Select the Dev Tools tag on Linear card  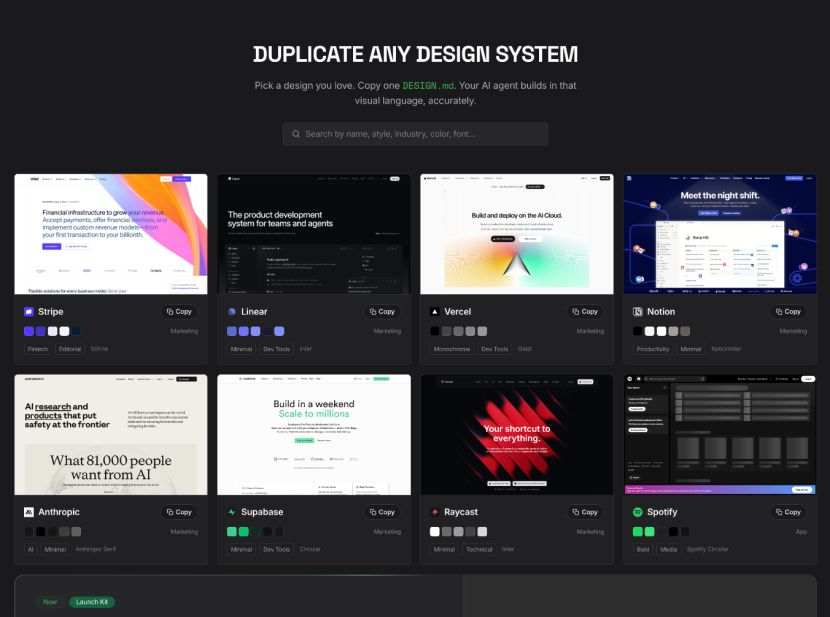coord(276,349)
